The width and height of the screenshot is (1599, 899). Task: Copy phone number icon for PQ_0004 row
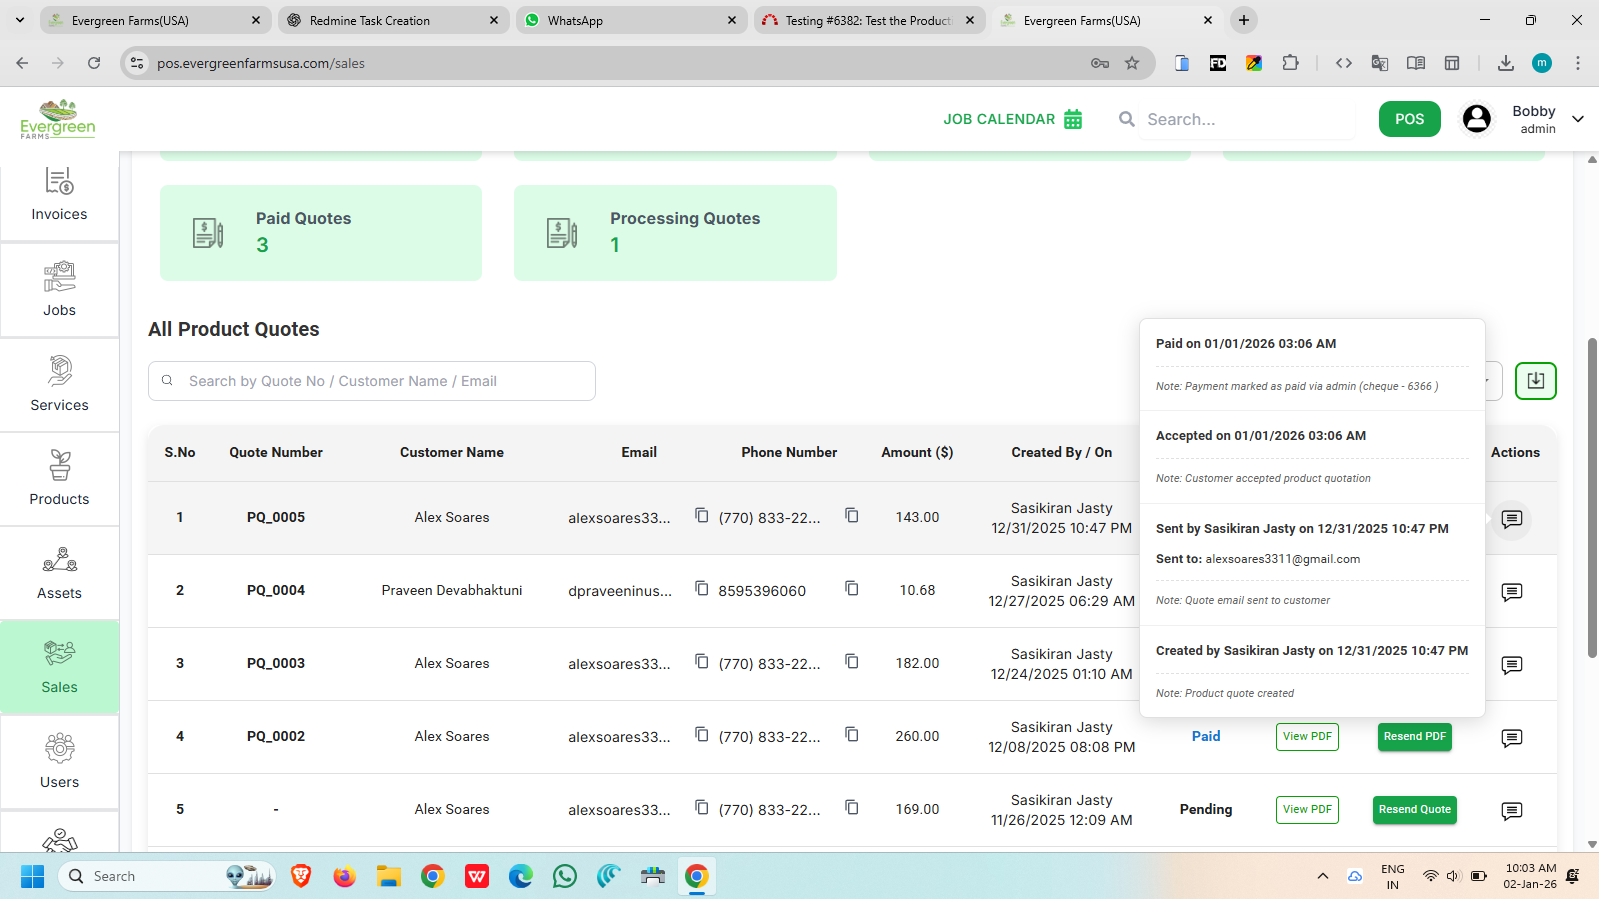point(852,588)
